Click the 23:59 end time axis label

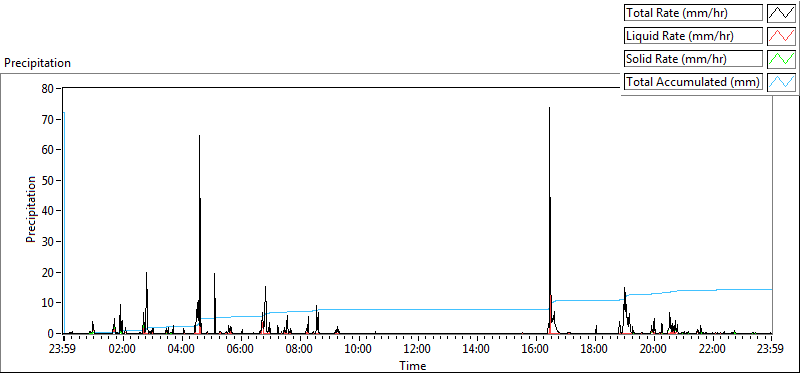(771, 350)
